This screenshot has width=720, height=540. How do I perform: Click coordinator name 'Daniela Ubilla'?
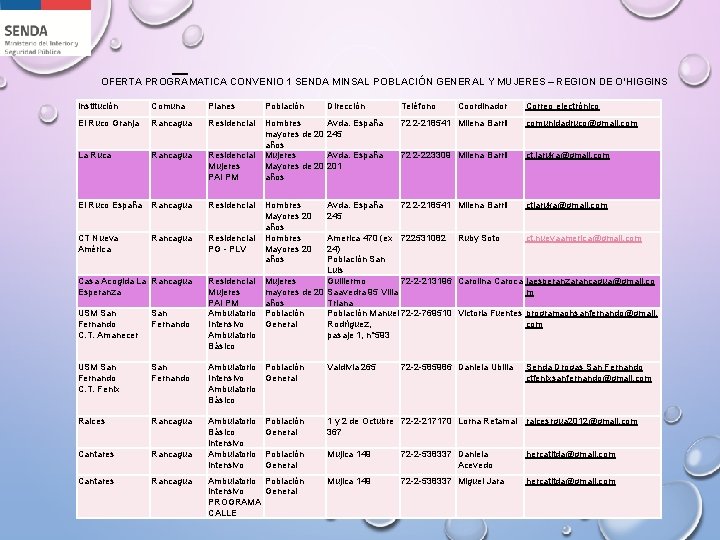point(486,367)
